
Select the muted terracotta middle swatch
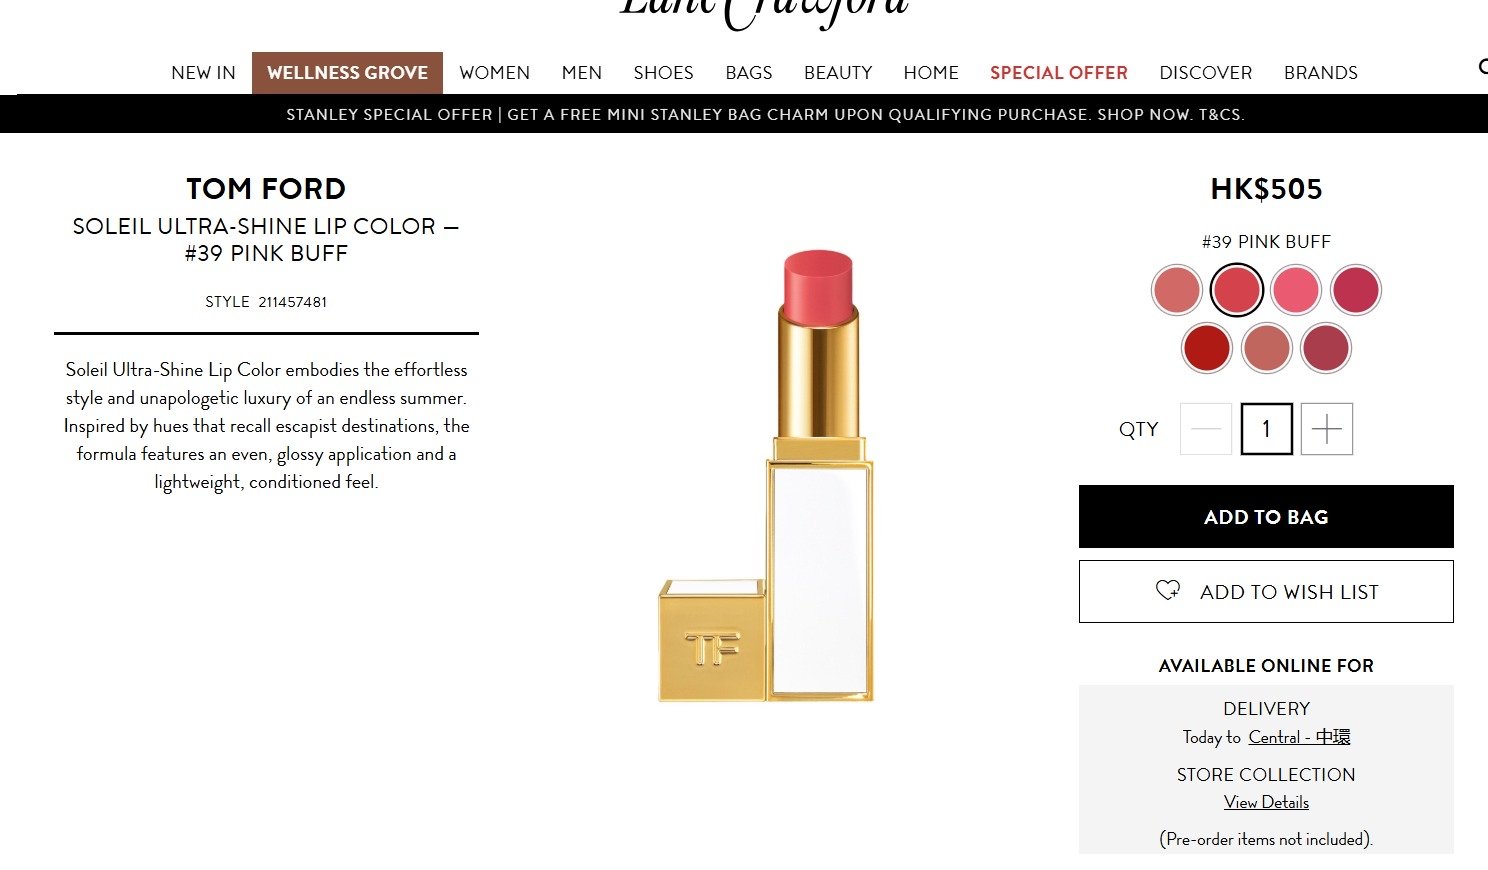1266,348
